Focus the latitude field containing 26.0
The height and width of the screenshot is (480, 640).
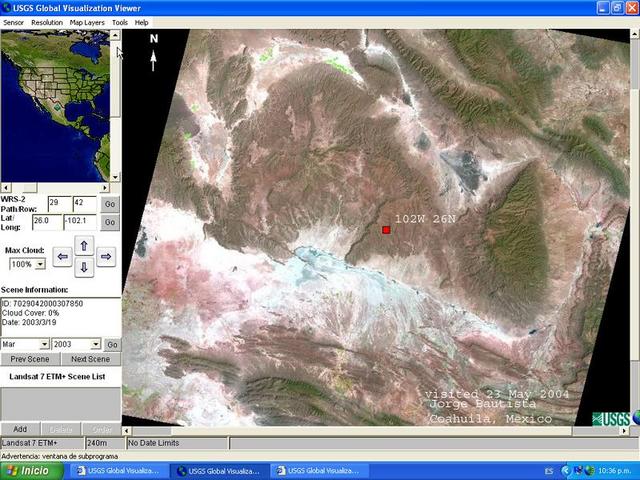coord(47,222)
